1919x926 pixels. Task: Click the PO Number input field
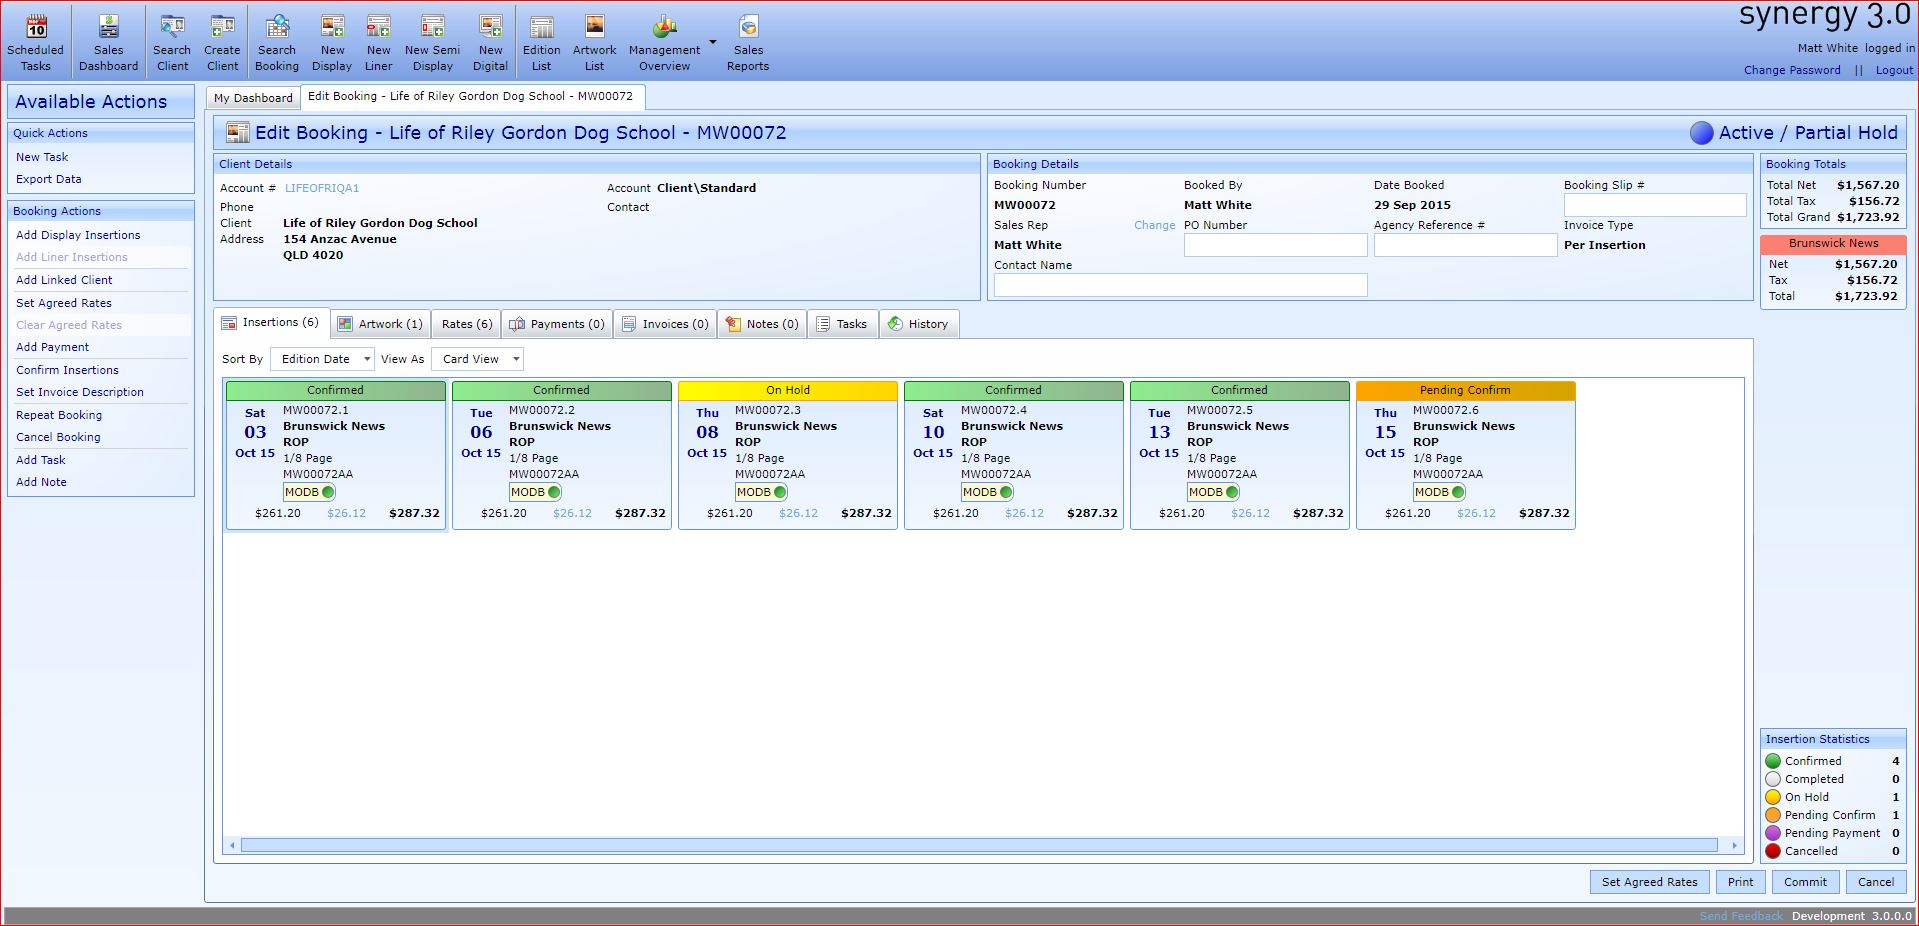coord(1275,245)
